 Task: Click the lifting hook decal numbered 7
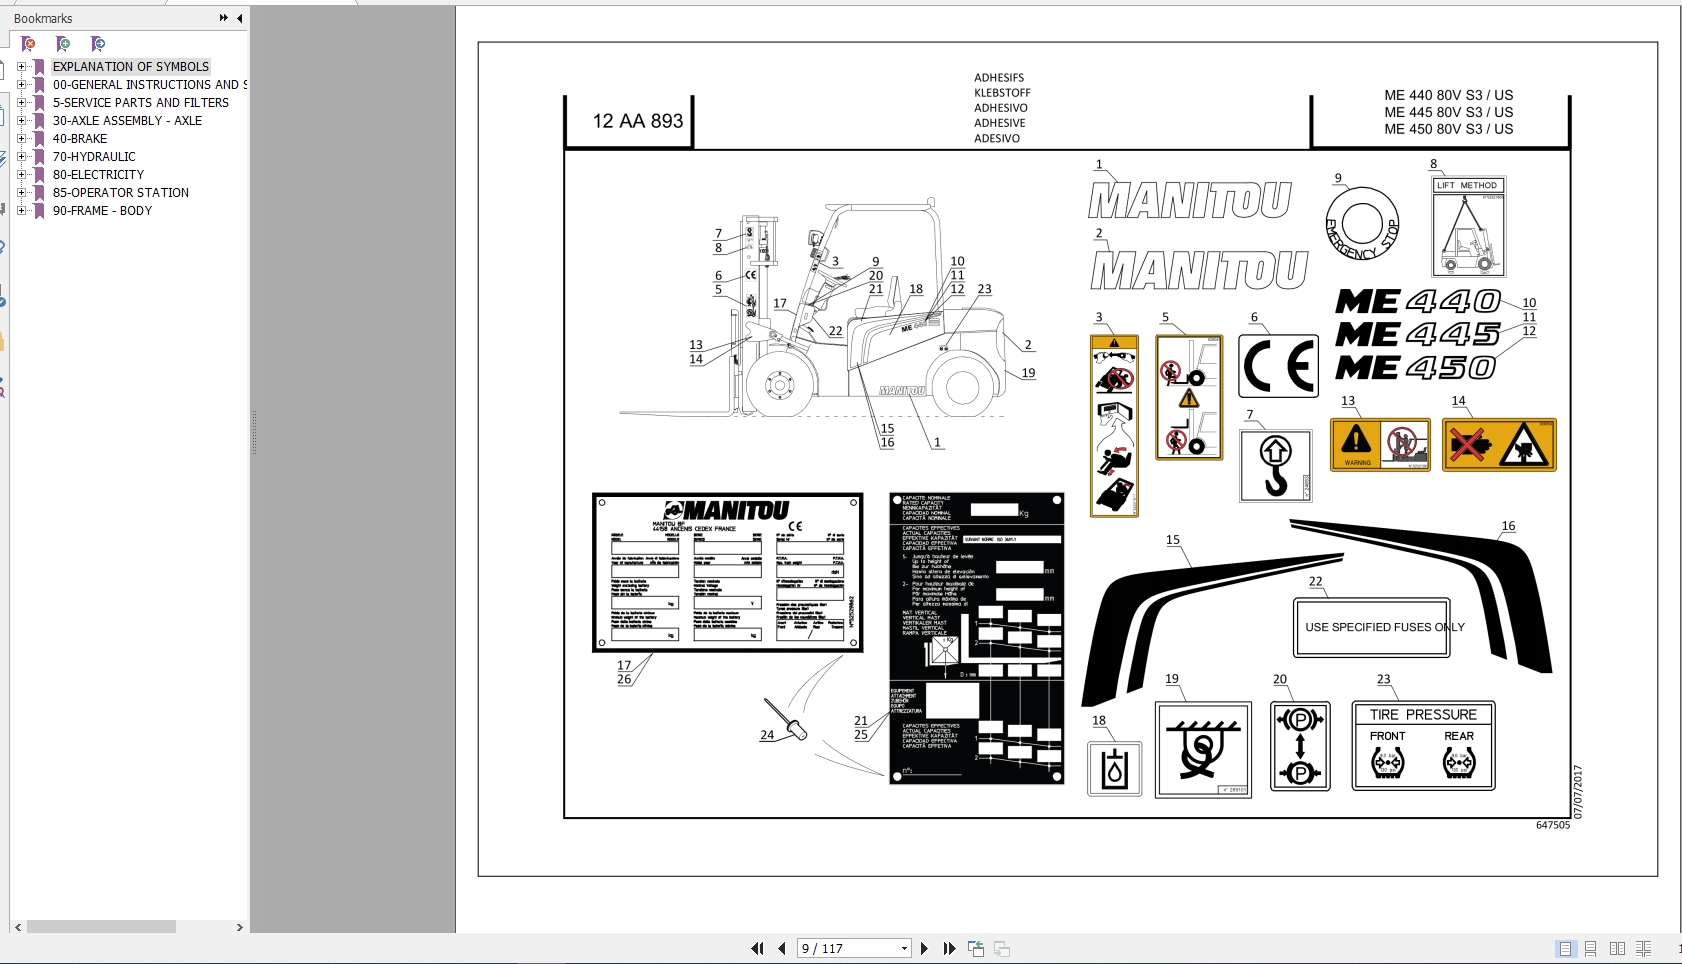pos(1275,466)
